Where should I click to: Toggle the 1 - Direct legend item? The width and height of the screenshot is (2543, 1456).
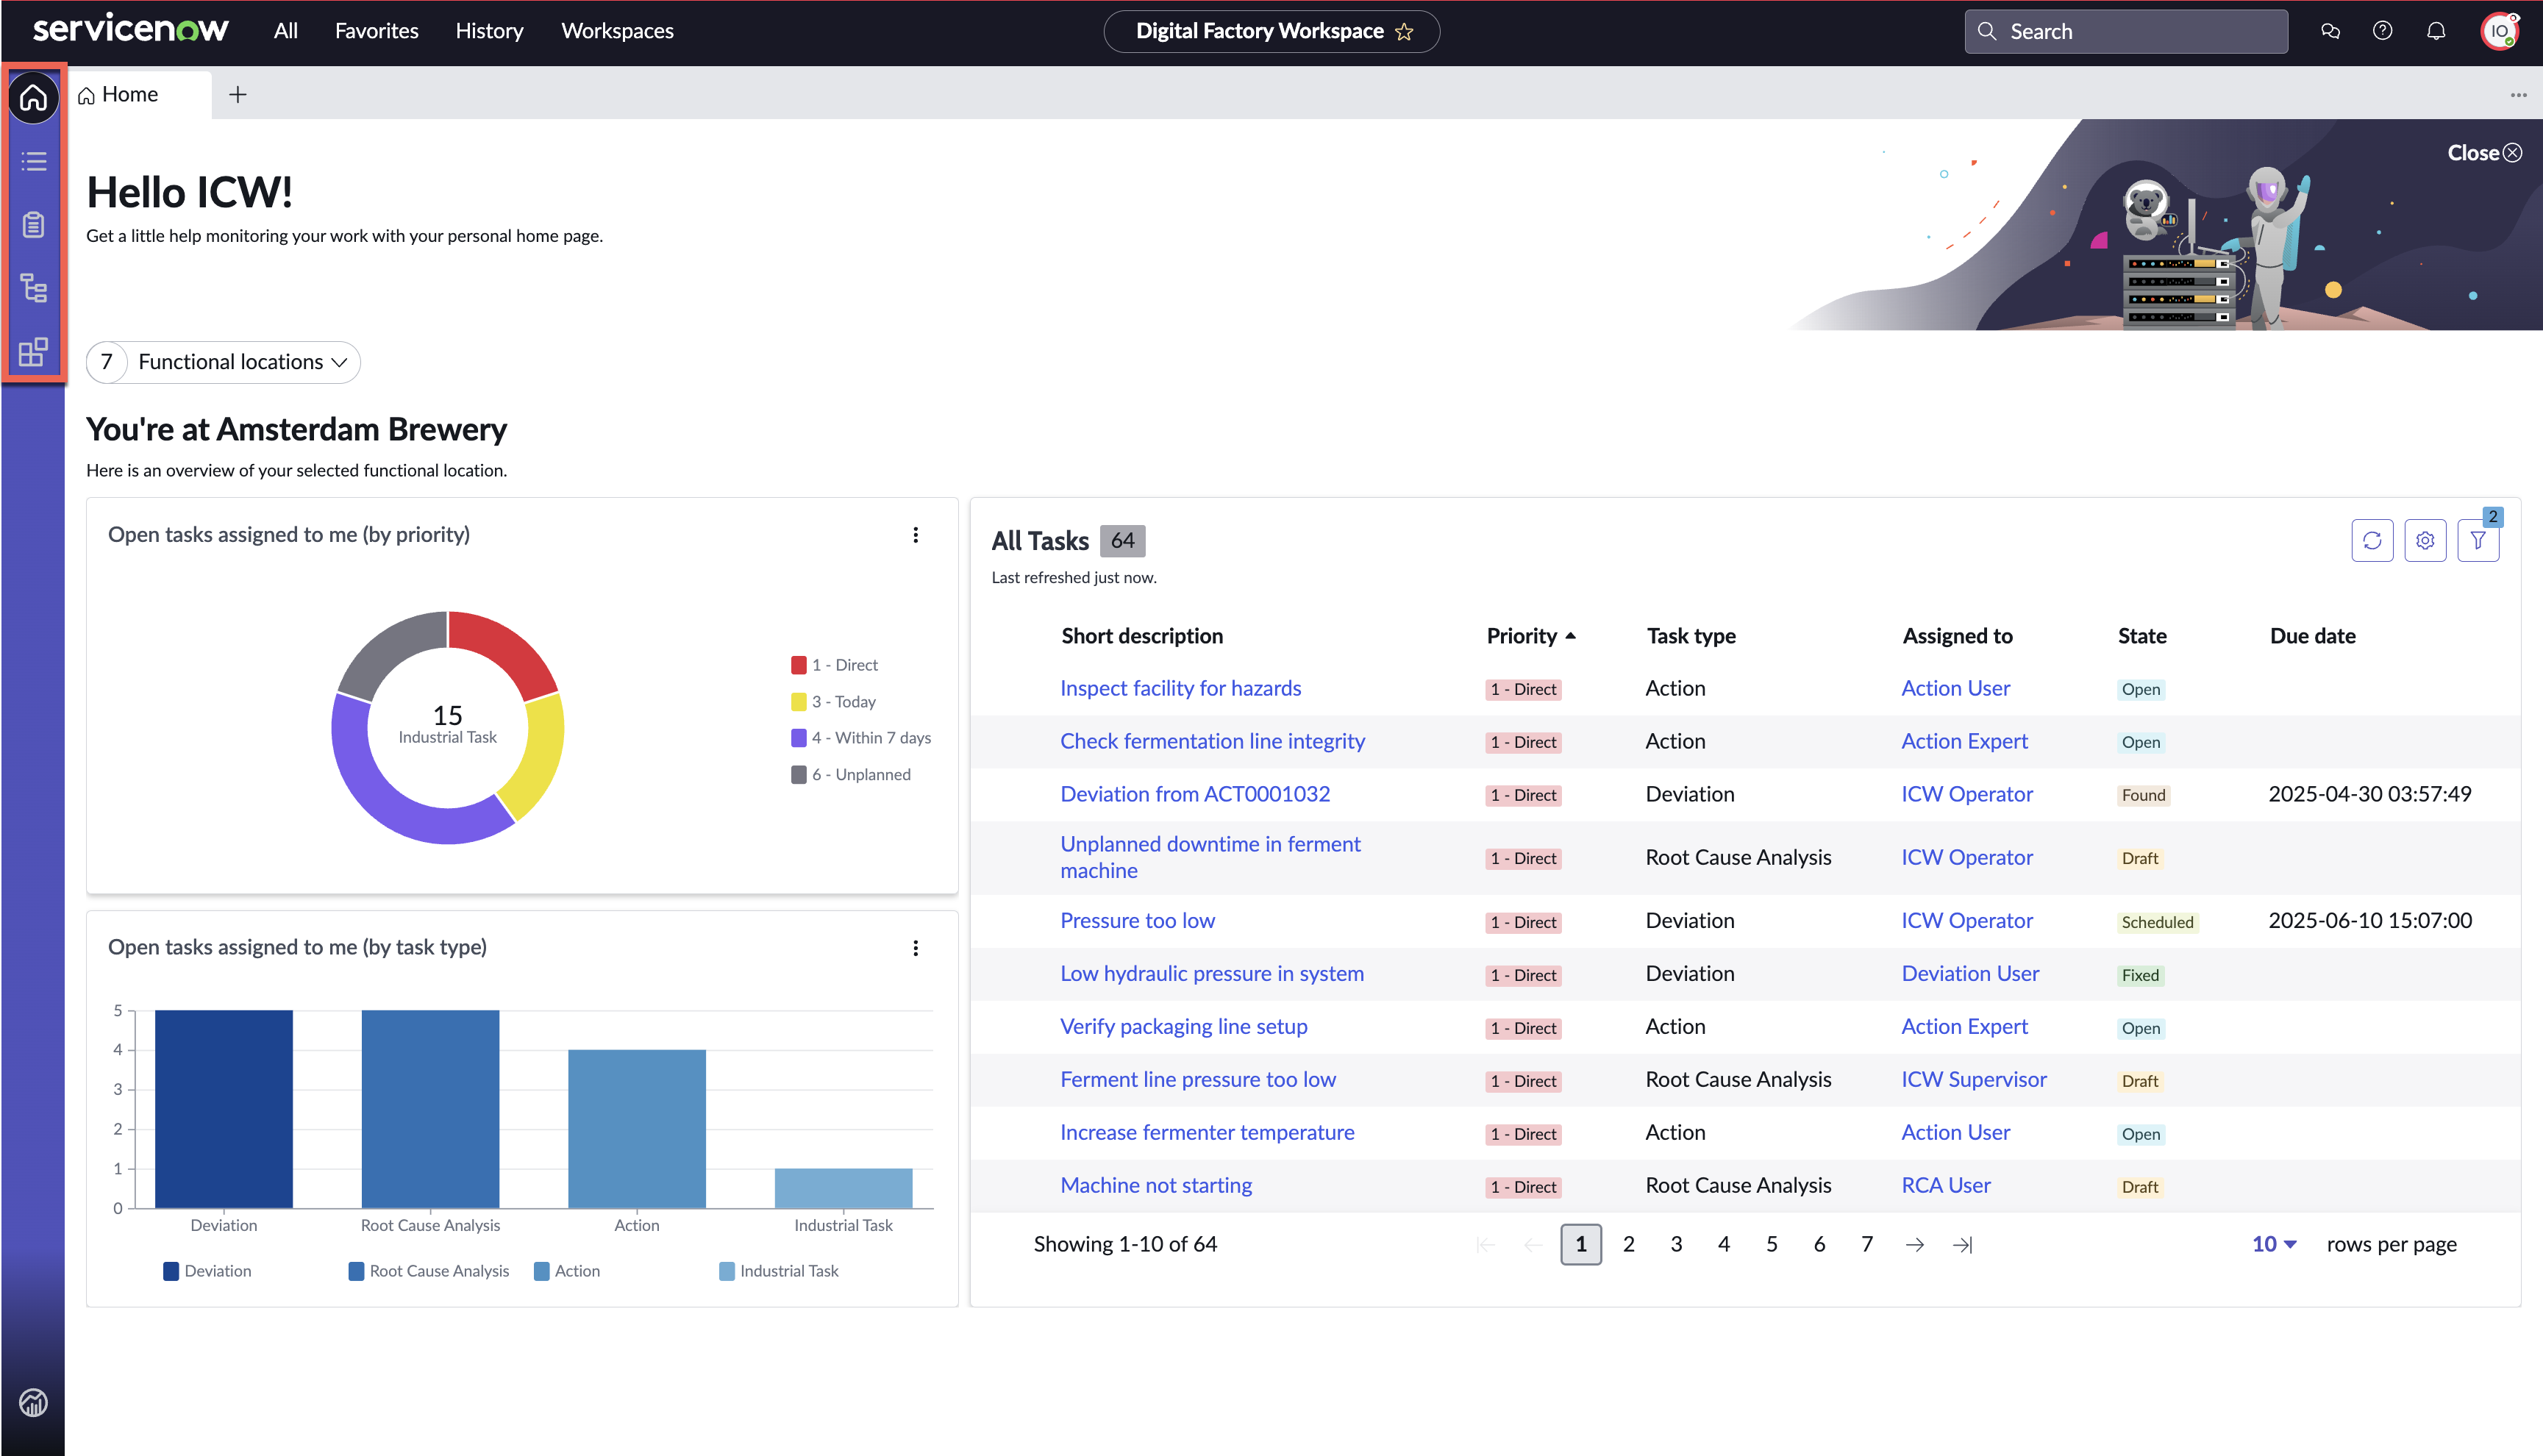[x=834, y=665]
